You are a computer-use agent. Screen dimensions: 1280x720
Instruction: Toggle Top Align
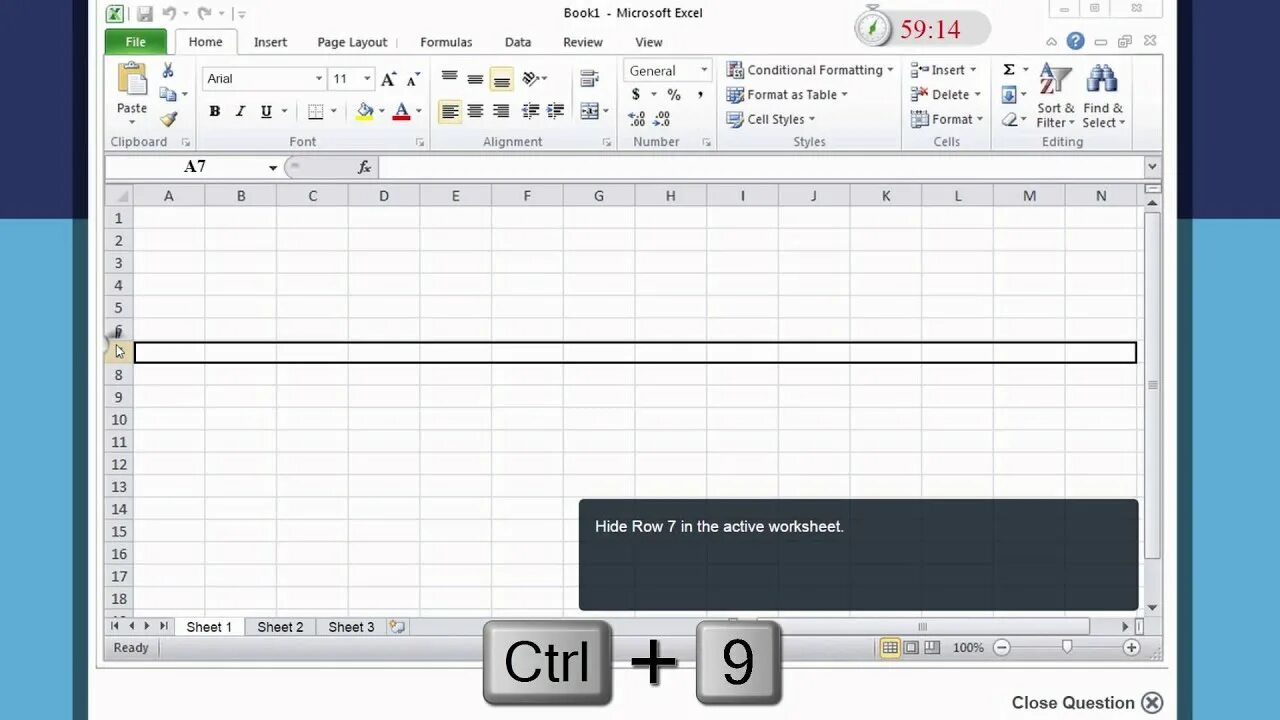[x=450, y=79]
